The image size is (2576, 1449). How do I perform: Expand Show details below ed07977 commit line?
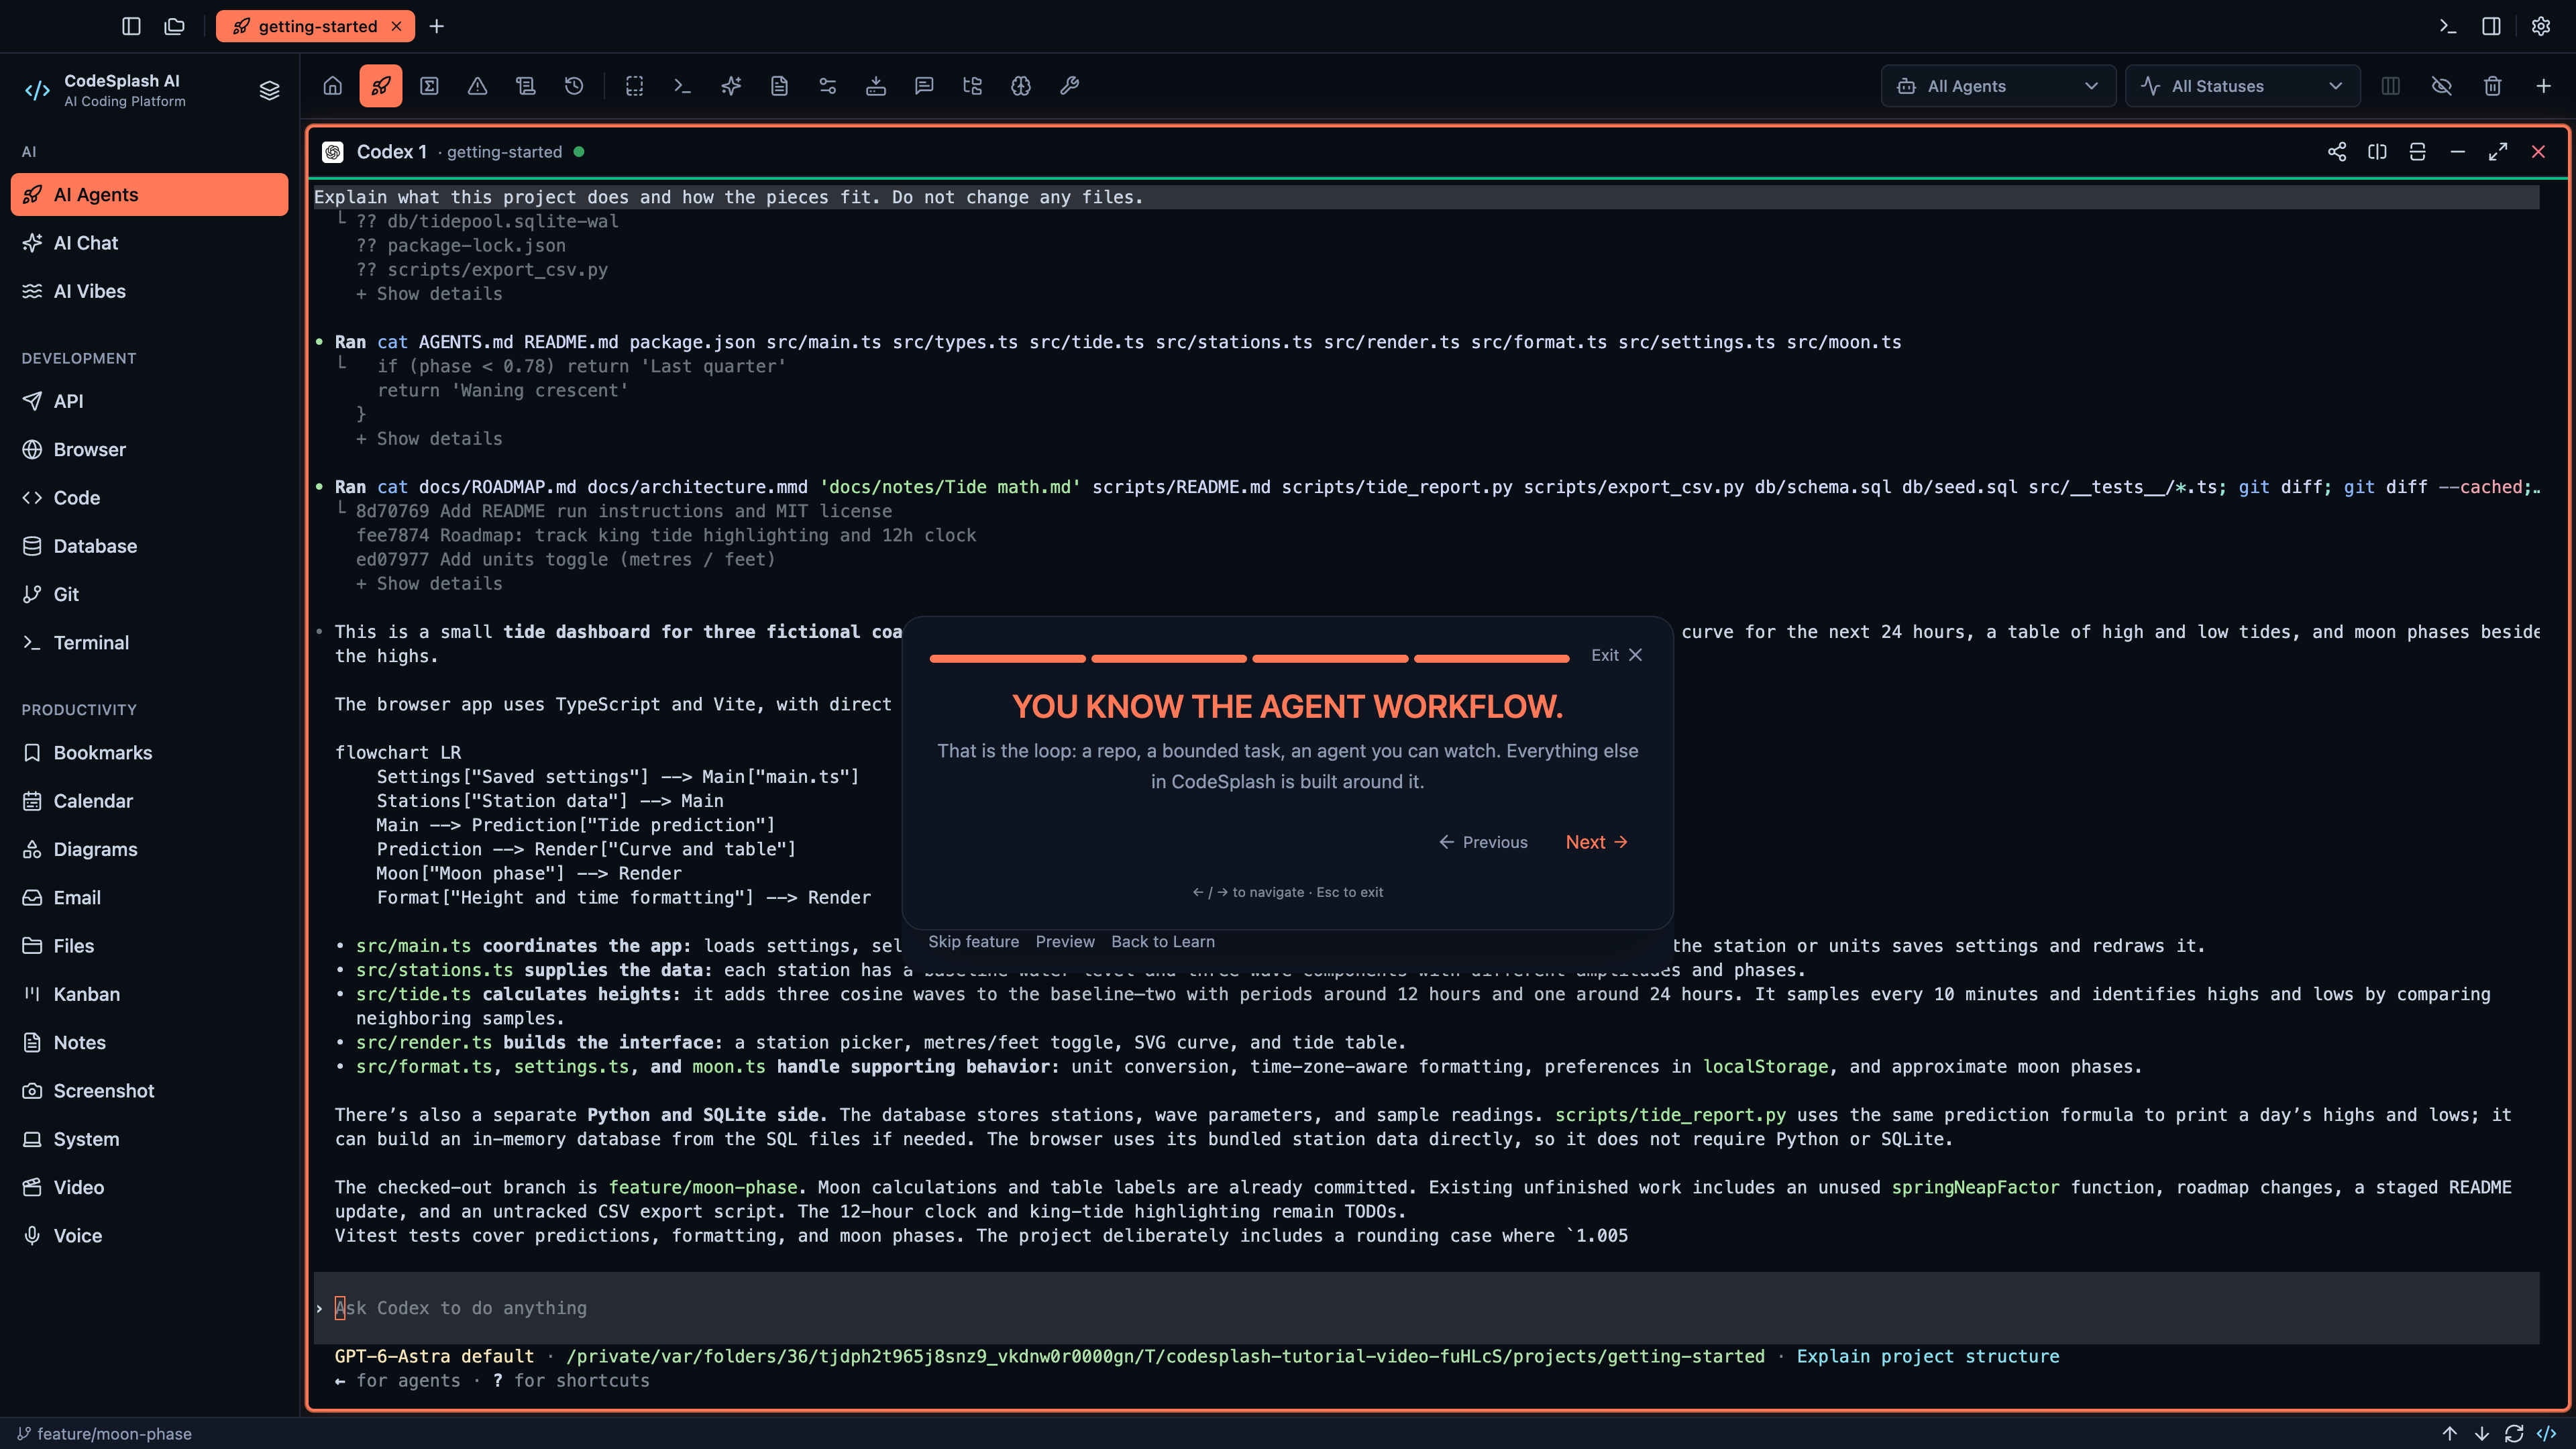(430, 584)
